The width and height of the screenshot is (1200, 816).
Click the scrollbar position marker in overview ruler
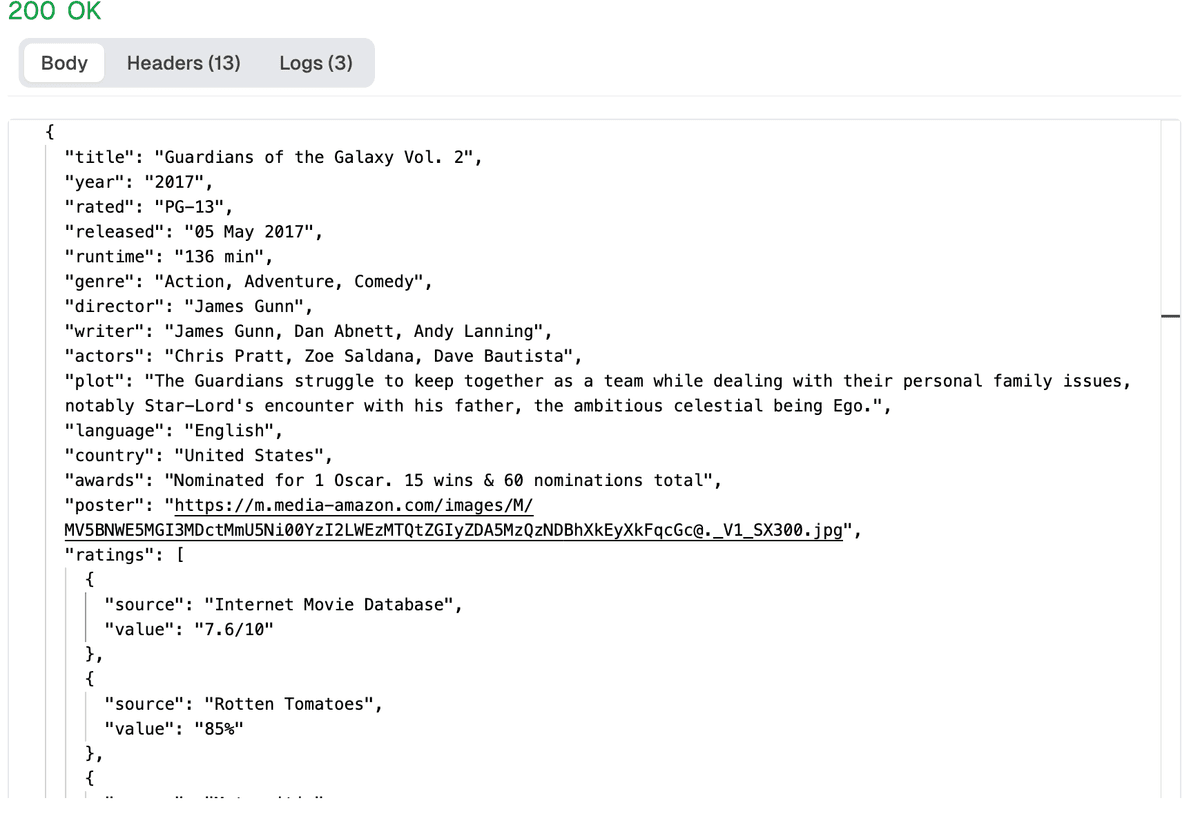[1169, 316]
